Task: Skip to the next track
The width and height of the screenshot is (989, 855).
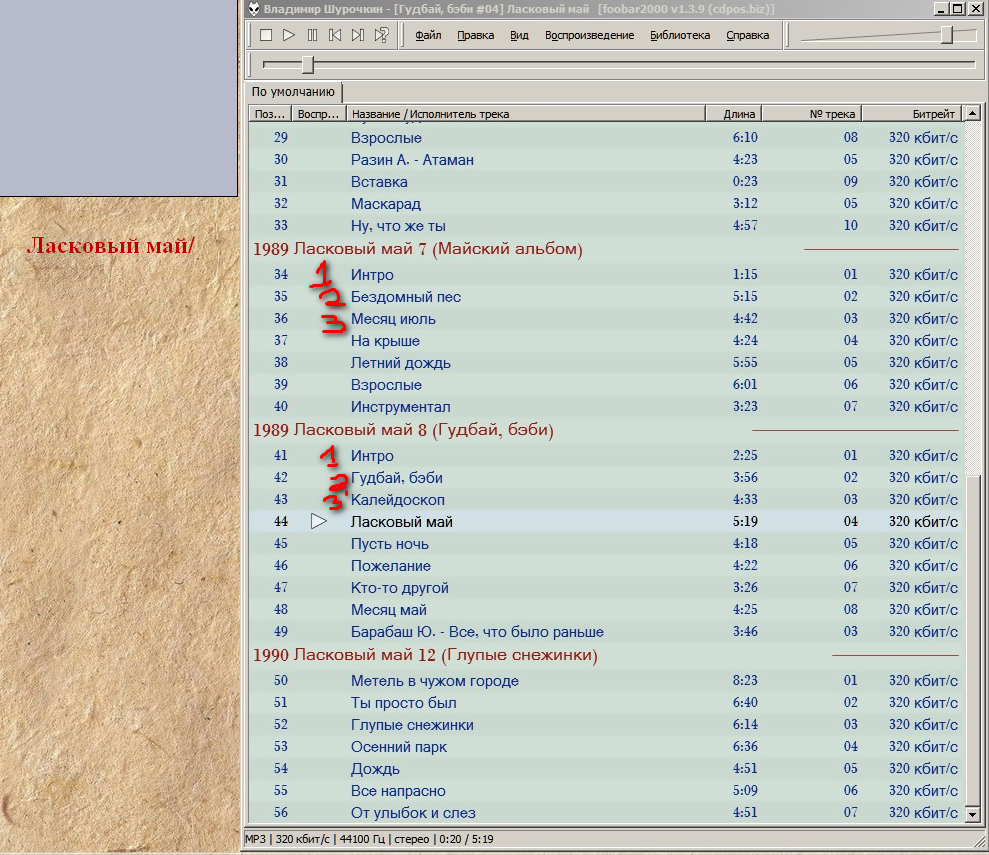Action: coord(358,35)
